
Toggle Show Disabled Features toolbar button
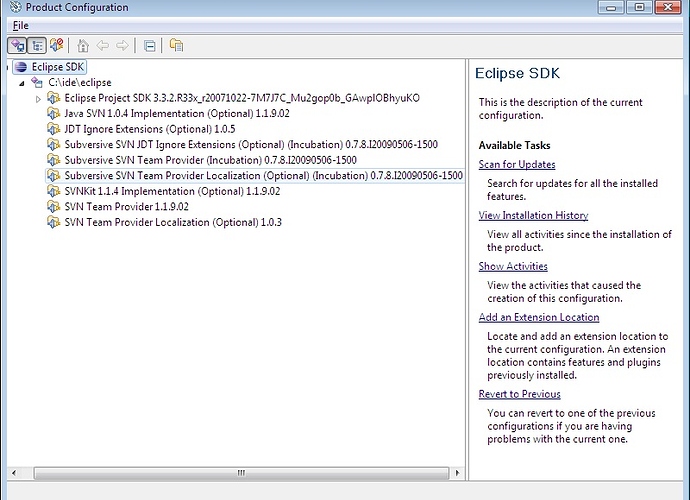[56, 45]
